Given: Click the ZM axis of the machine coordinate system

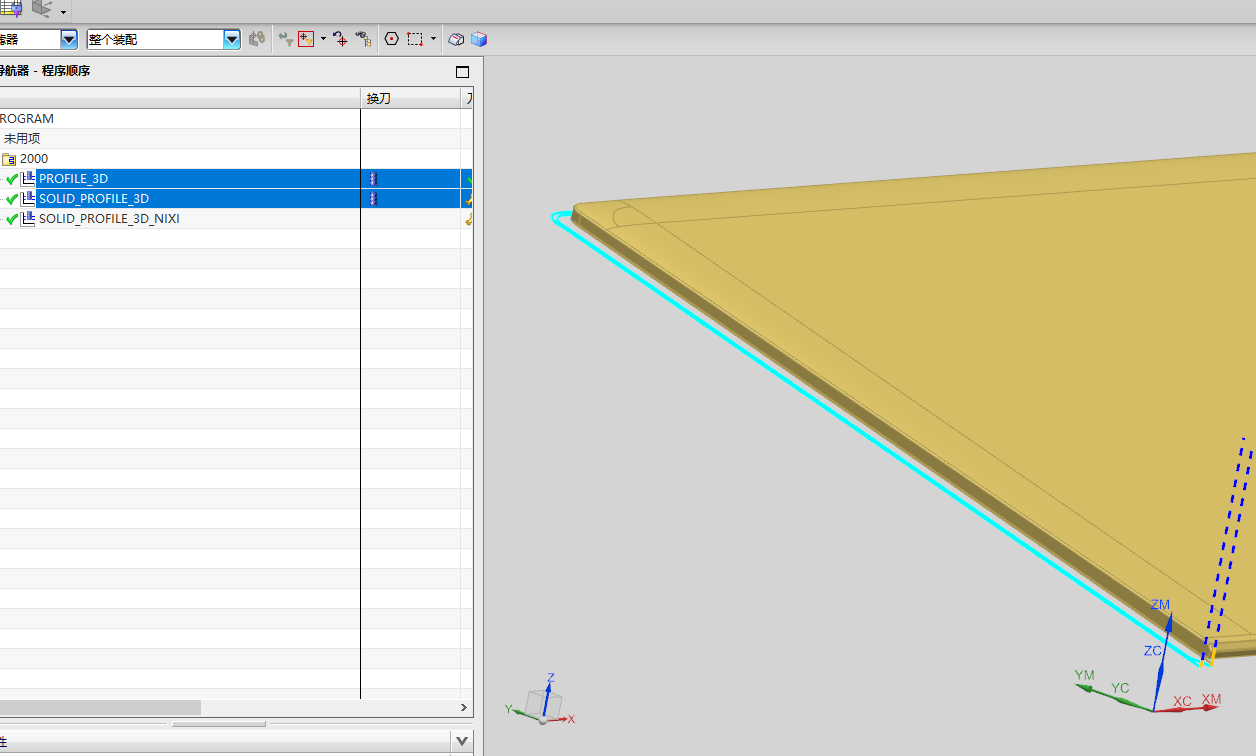Looking at the screenshot, I should (1163, 660).
